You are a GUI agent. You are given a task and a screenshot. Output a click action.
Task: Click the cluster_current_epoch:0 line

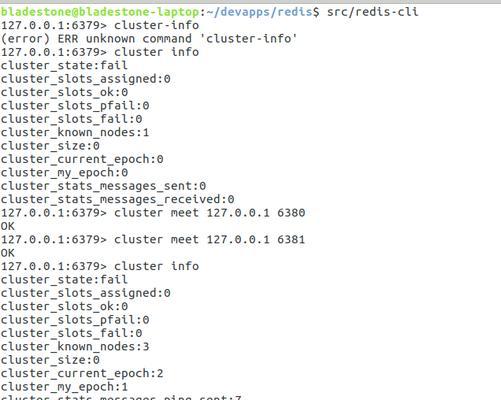(82, 159)
